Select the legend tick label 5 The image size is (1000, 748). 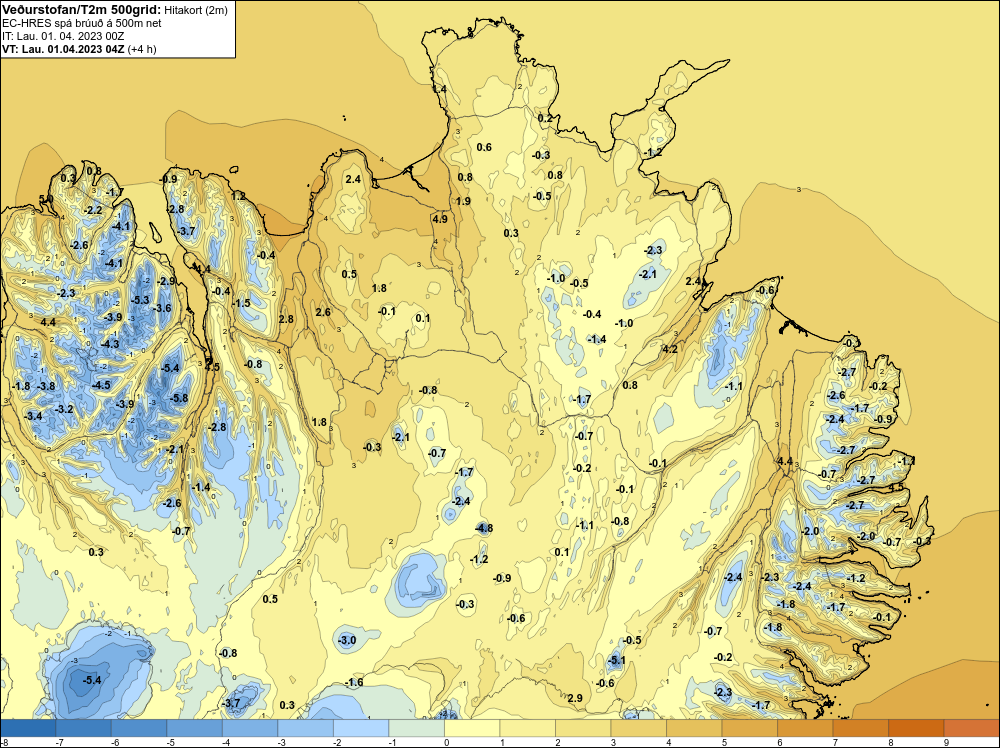click(724, 742)
